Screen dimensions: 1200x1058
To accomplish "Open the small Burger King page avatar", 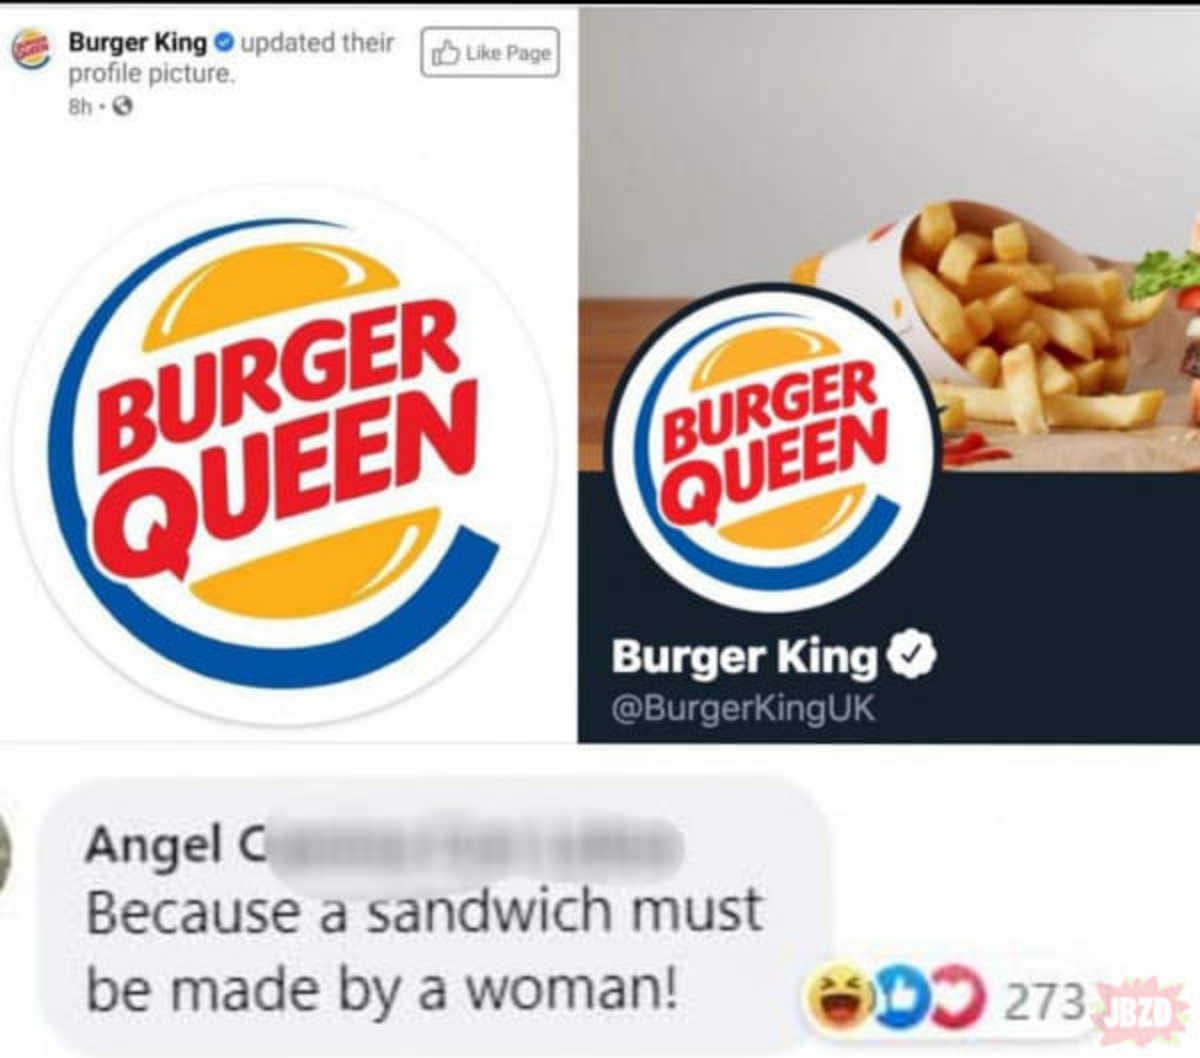I will click(x=31, y=50).
